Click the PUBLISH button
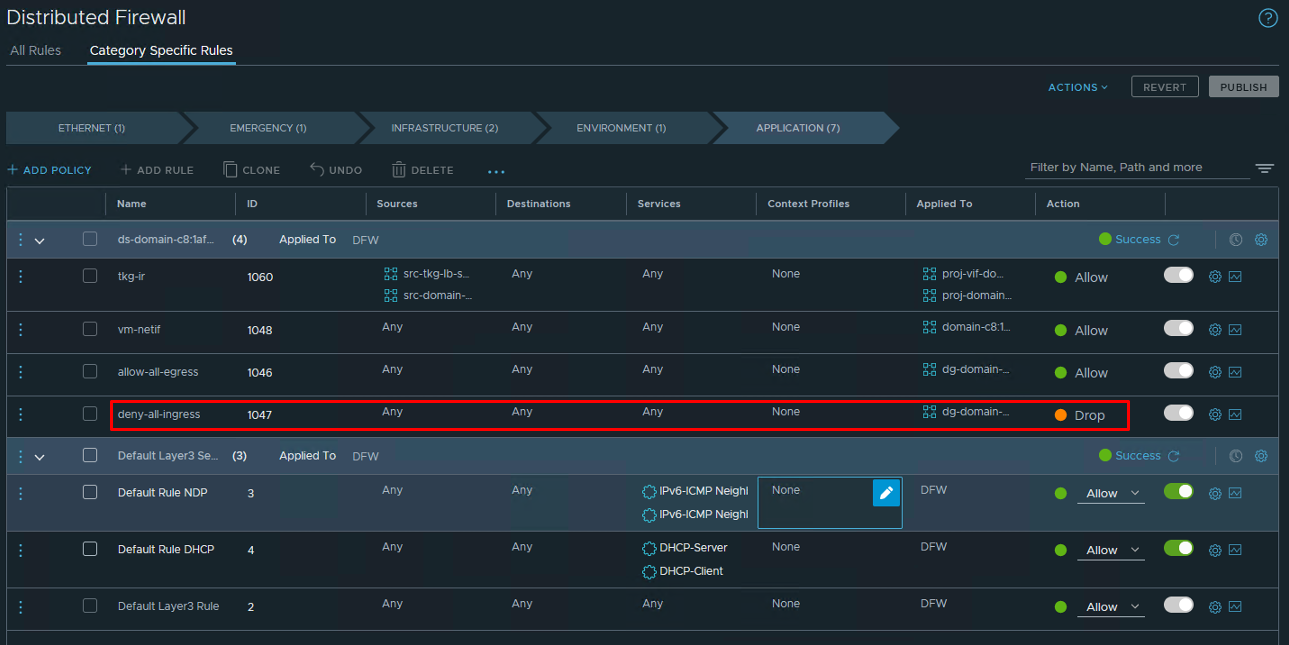This screenshot has width=1289, height=645. pos(1243,86)
